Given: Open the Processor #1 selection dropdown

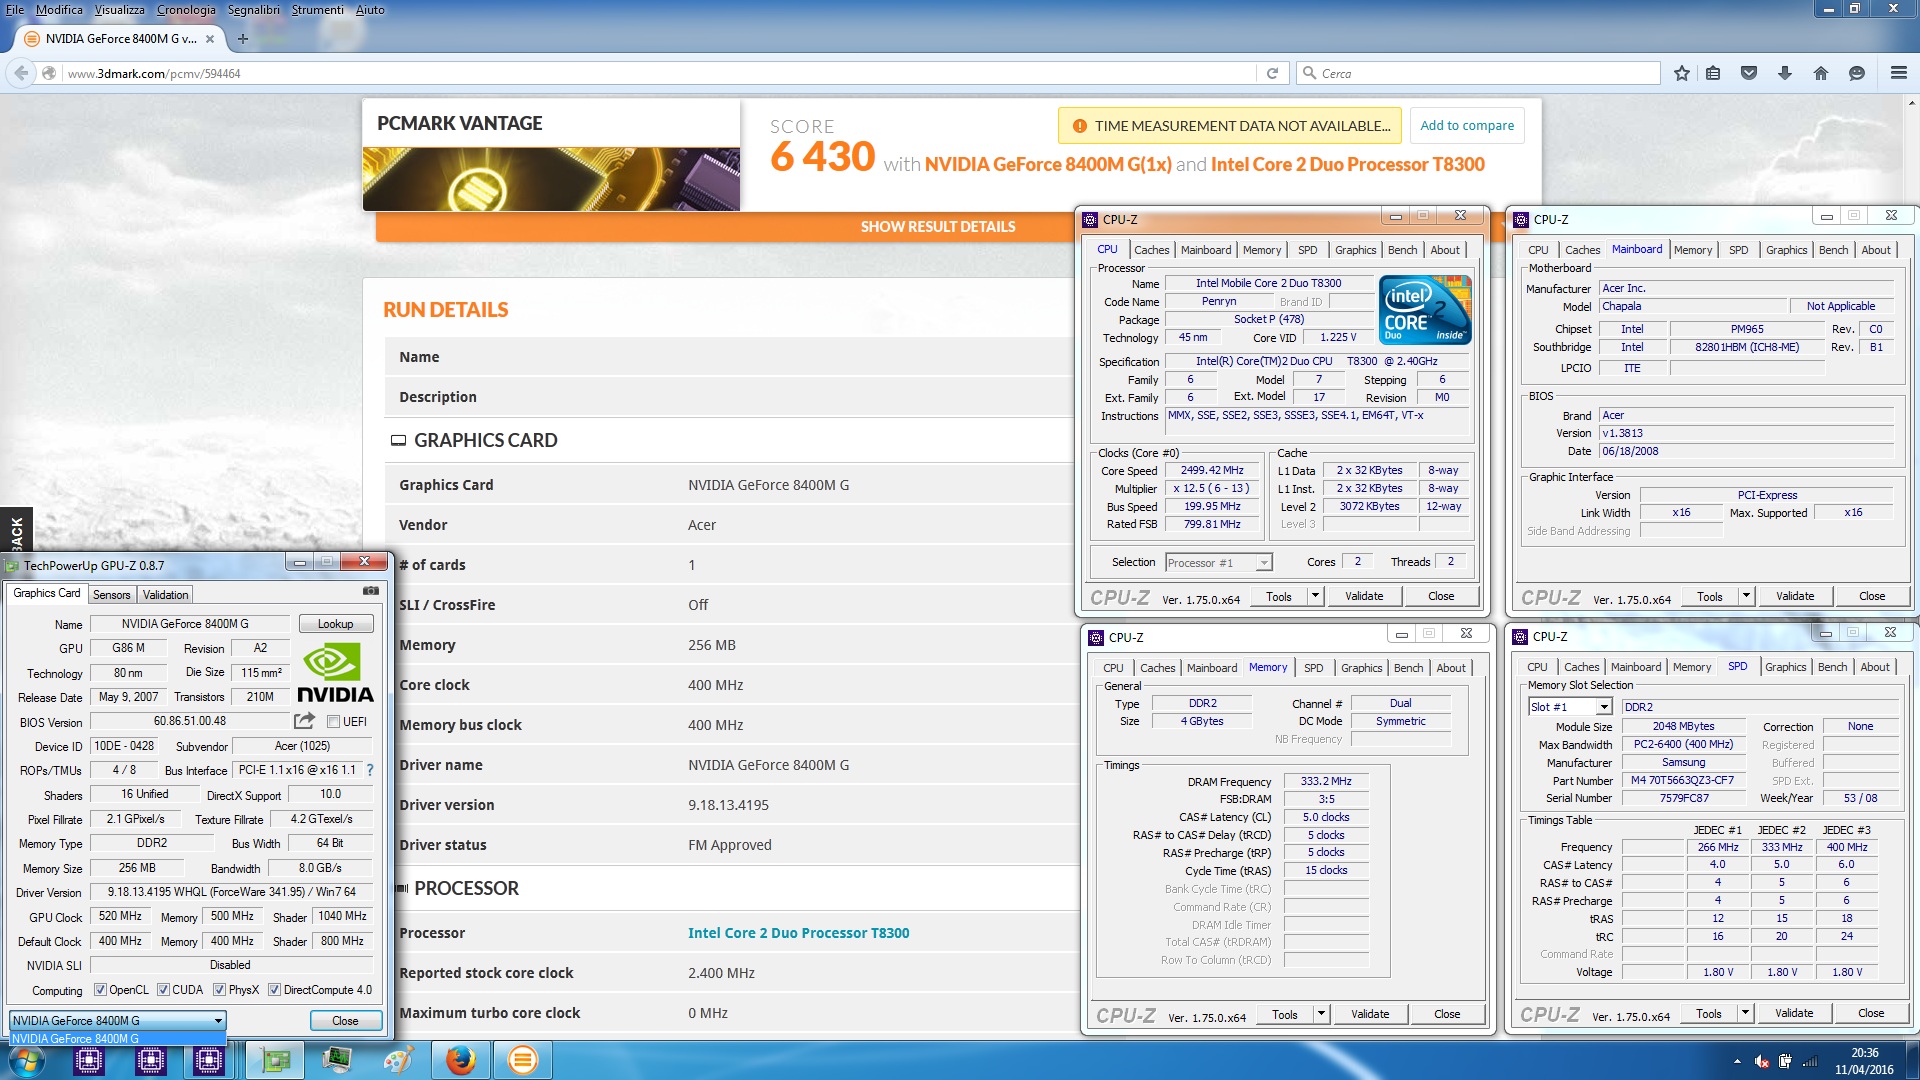Looking at the screenshot, I should coord(1219,563).
